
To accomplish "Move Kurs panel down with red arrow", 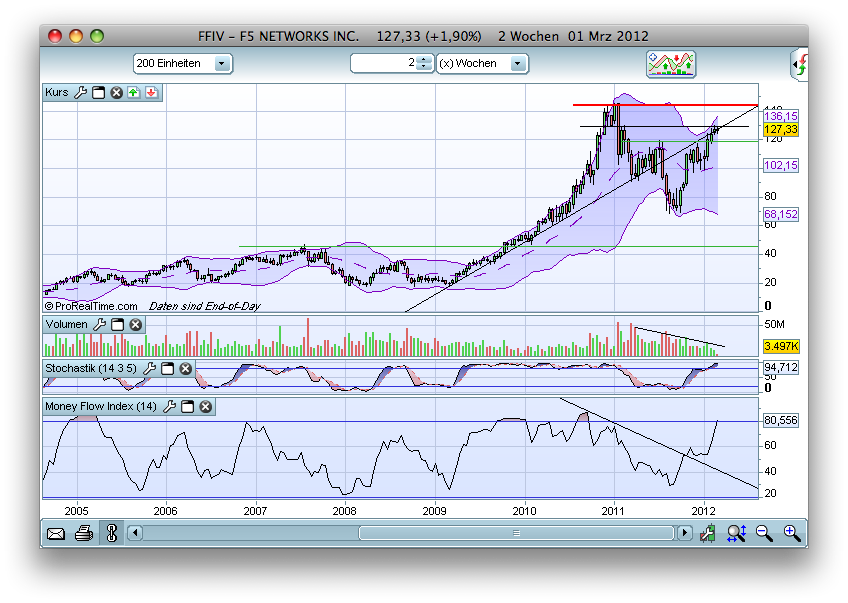I will (151, 92).
